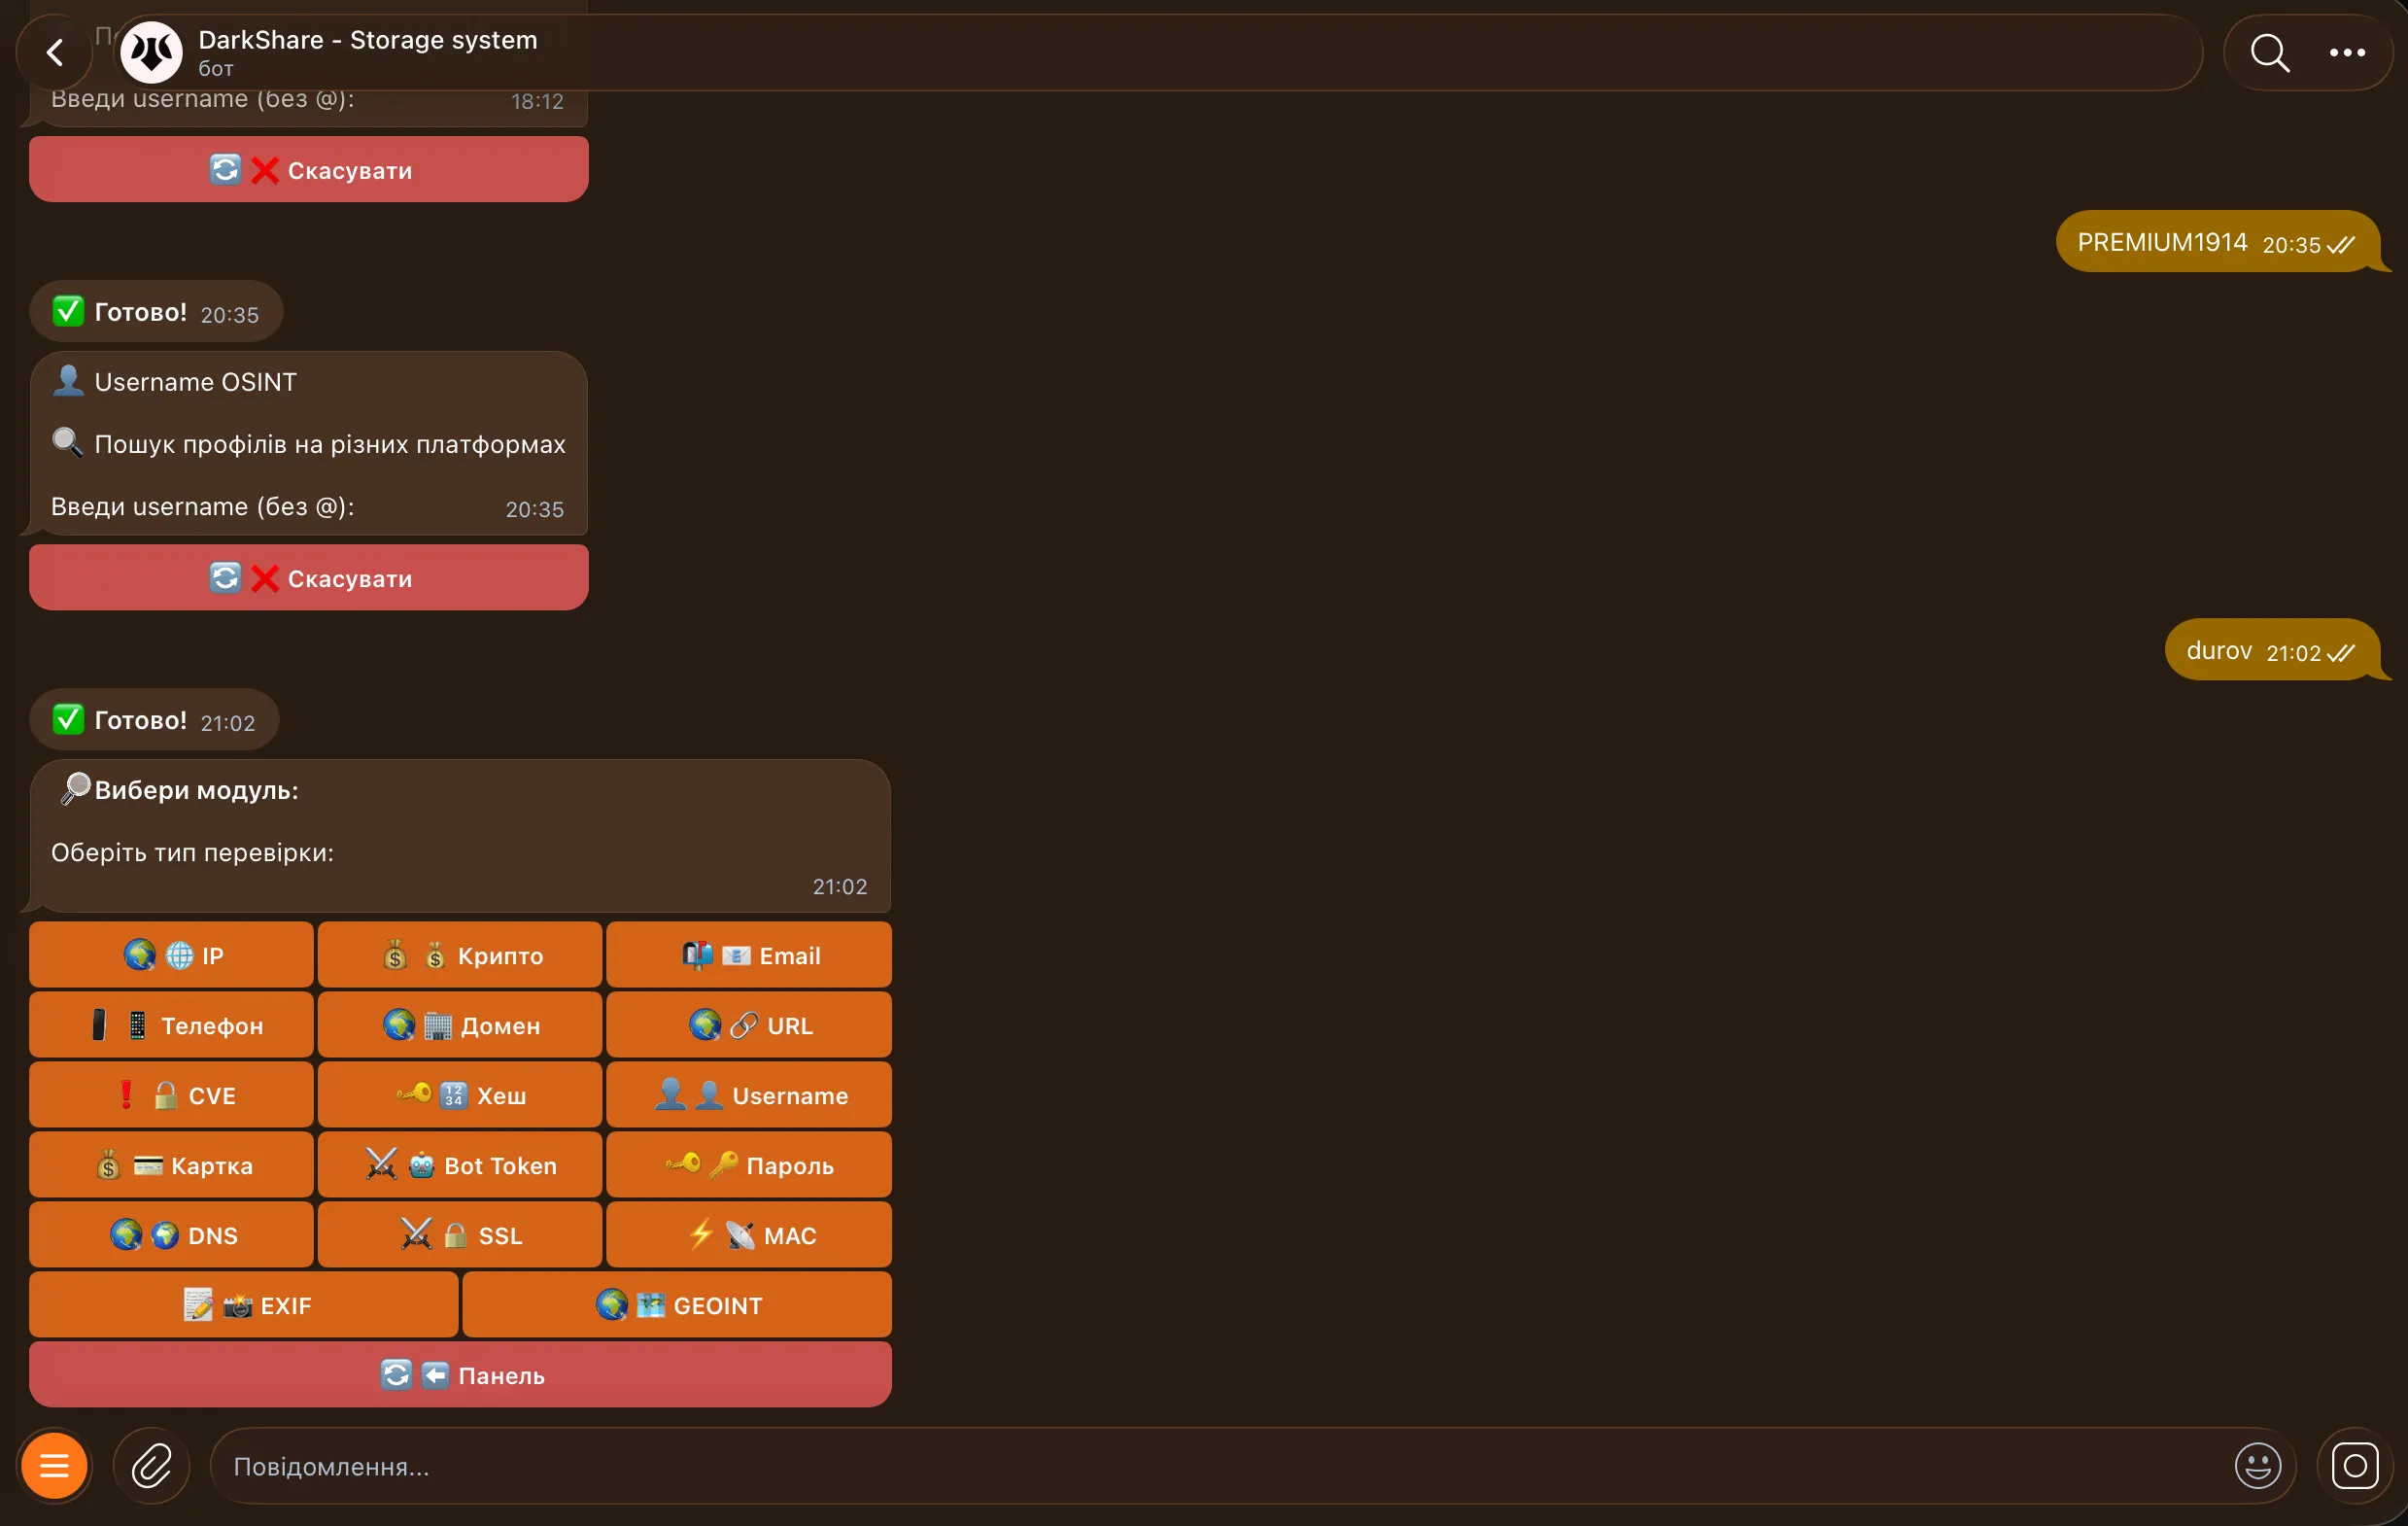Select the GEOINT module
The height and width of the screenshot is (1526, 2408).
(x=677, y=1305)
